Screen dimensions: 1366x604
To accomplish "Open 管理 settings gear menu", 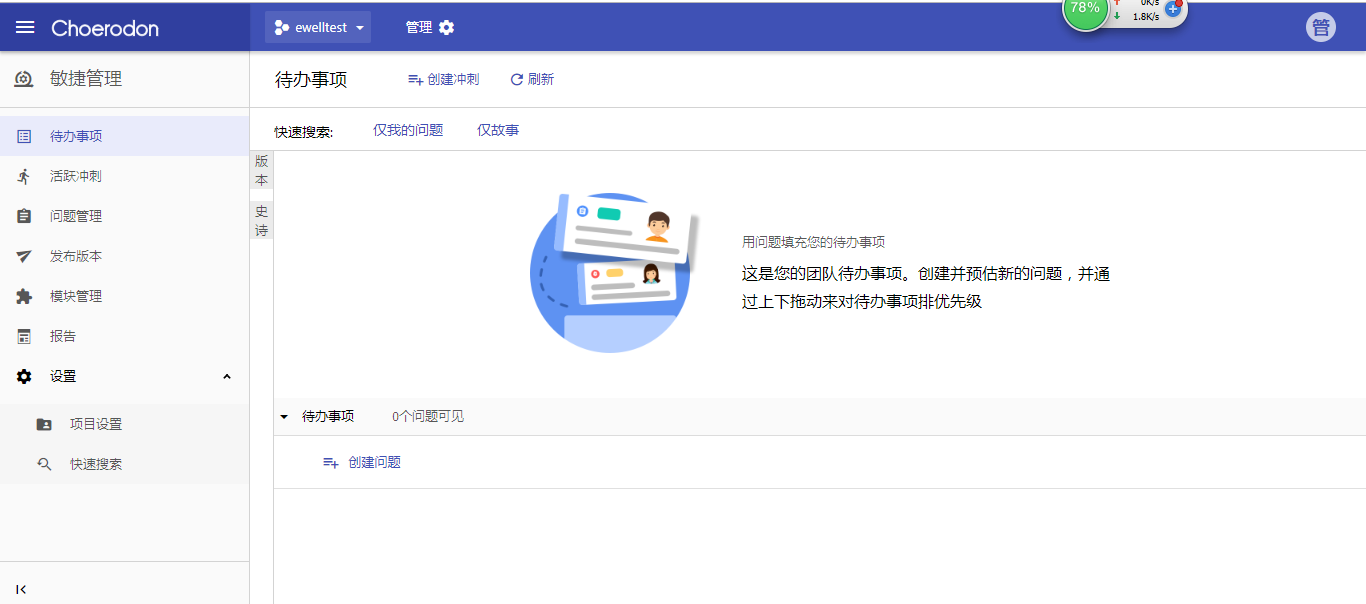I will [430, 27].
